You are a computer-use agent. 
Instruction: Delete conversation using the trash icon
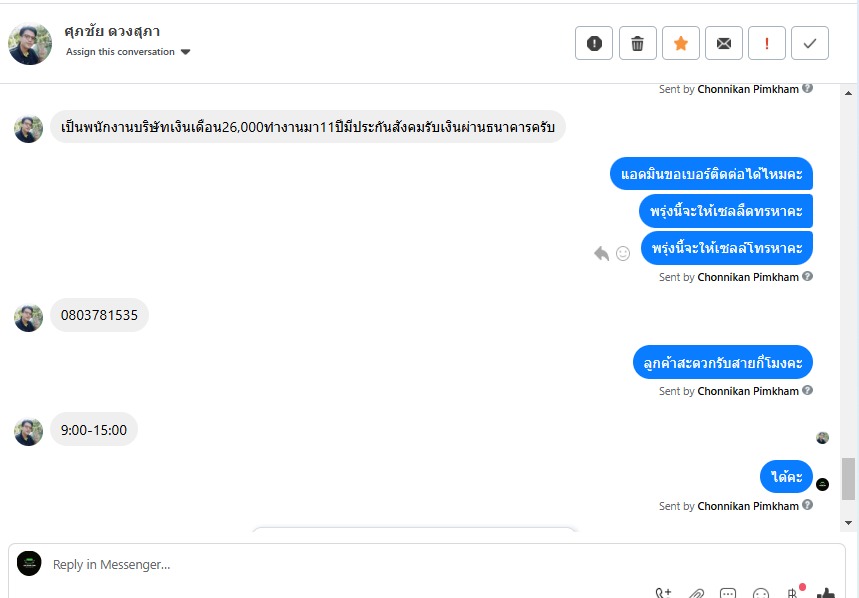click(x=637, y=43)
